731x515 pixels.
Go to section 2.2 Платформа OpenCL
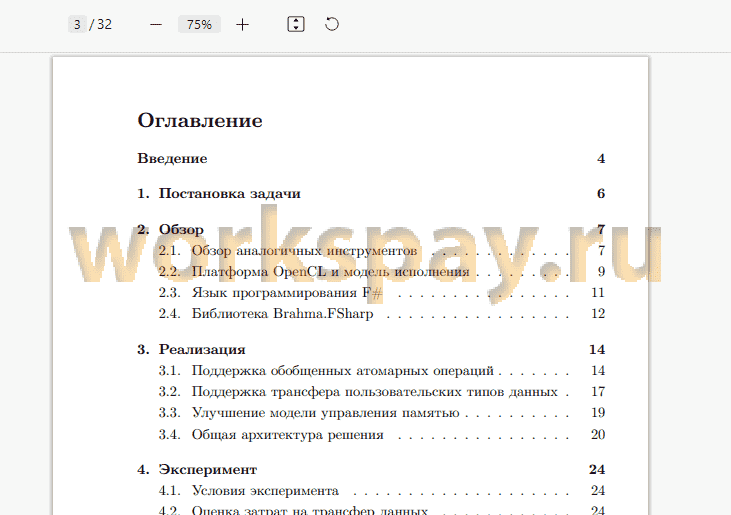coord(314,272)
